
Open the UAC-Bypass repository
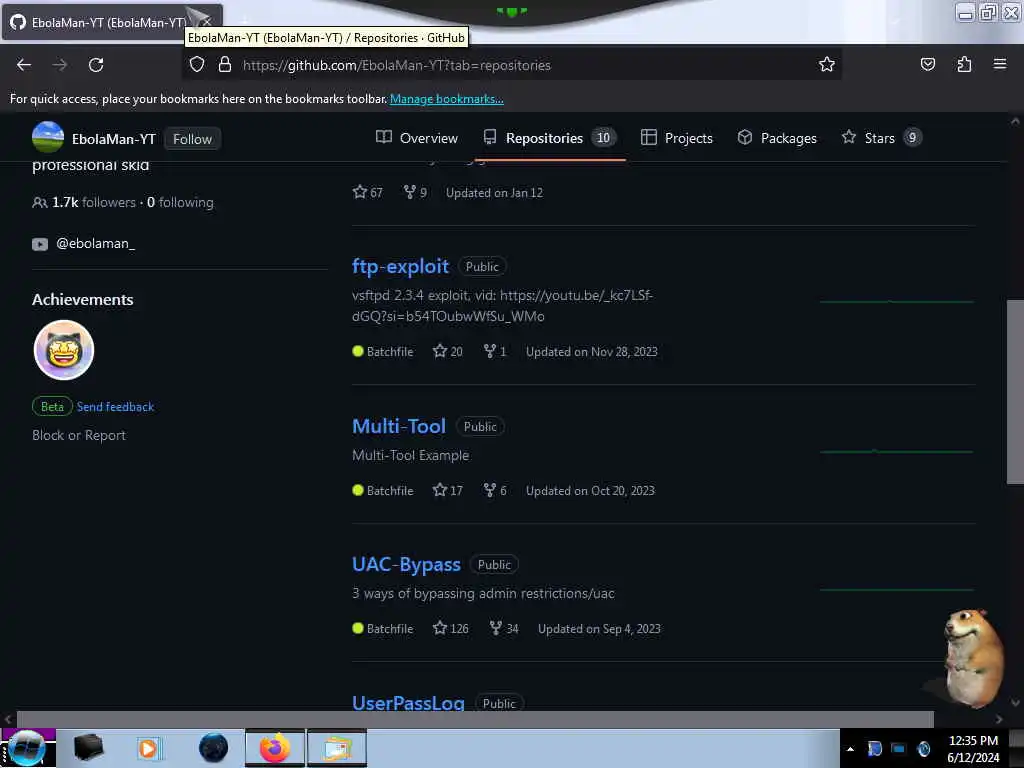click(406, 564)
